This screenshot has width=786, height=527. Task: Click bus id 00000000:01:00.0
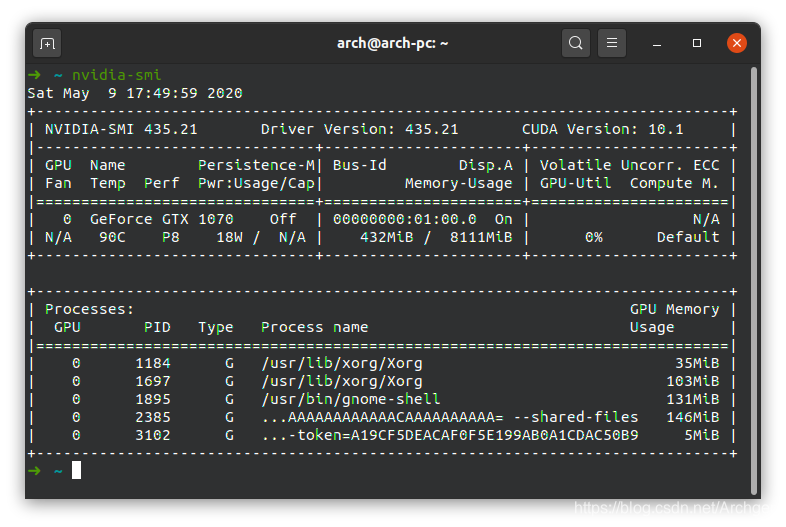[405, 220]
